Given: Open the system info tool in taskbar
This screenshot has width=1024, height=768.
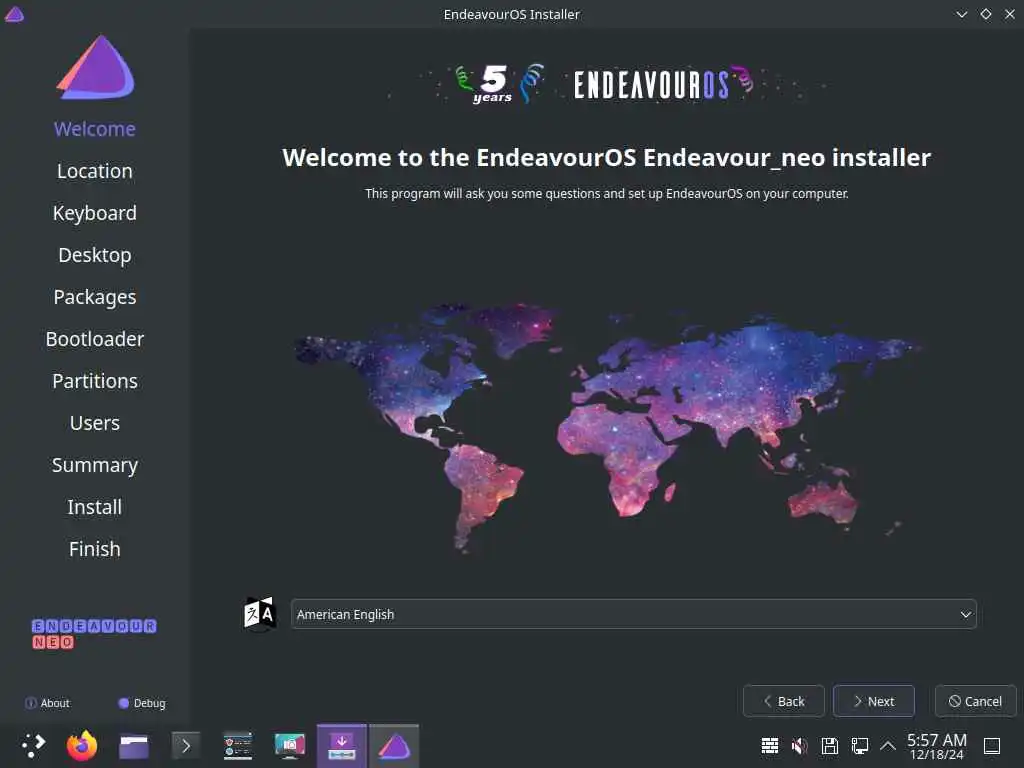Looking at the screenshot, I should click(x=238, y=745).
